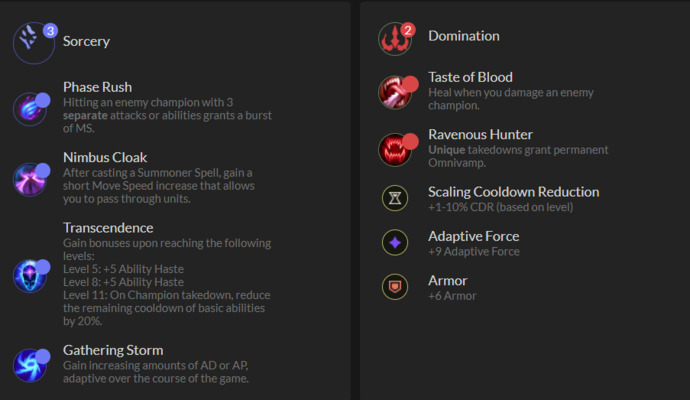Image resolution: width=690 pixels, height=400 pixels.
Task: Select the Ravenous Hunter title text
Action: click(480, 134)
